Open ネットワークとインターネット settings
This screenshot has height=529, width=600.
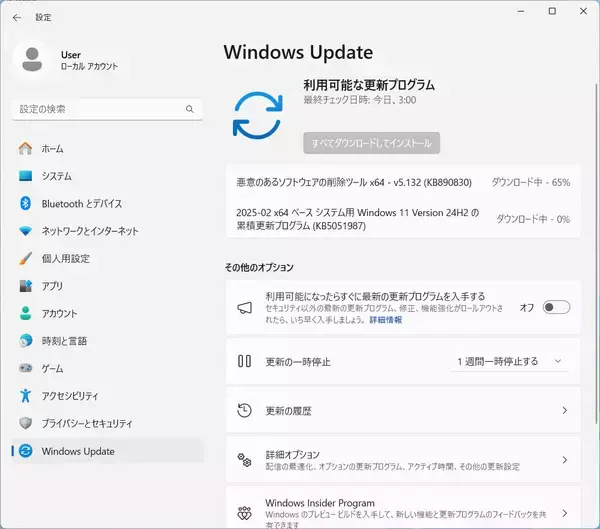pyautogui.click(x=108, y=231)
